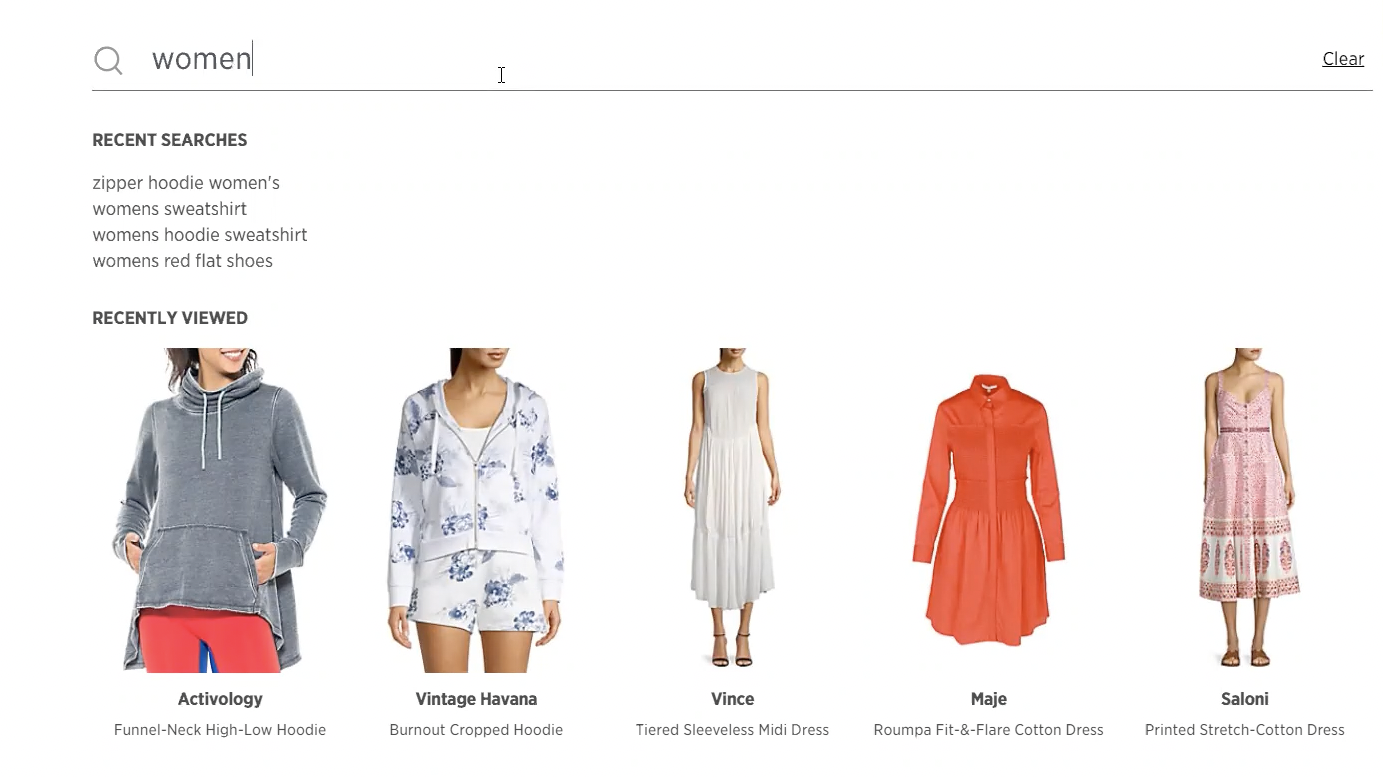
Task: Open recent search "womens red flat shoes"
Action: (183, 261)
